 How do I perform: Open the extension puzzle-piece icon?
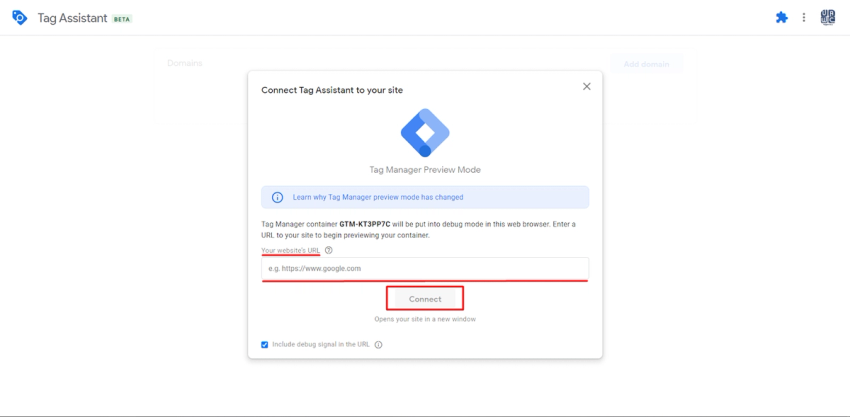[x=781, y=18]
